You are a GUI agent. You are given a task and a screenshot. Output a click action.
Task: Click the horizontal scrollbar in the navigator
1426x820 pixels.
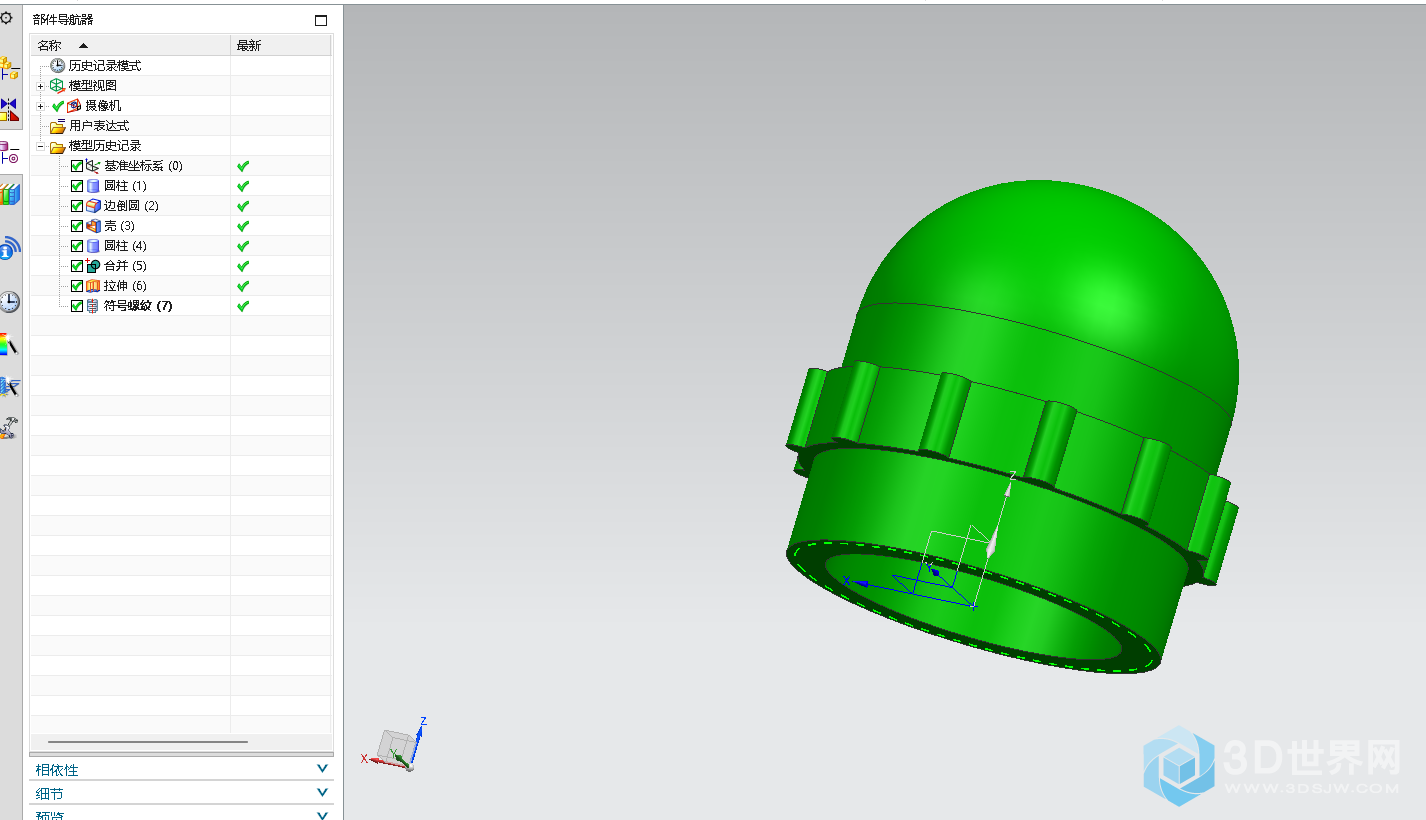148,742
